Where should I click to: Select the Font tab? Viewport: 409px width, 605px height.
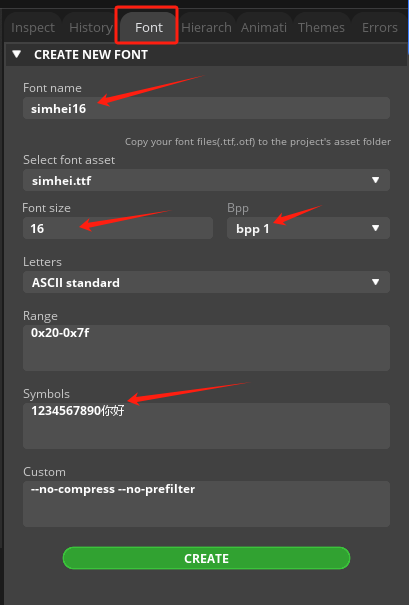pyautogui.click(x=149, y=27)
